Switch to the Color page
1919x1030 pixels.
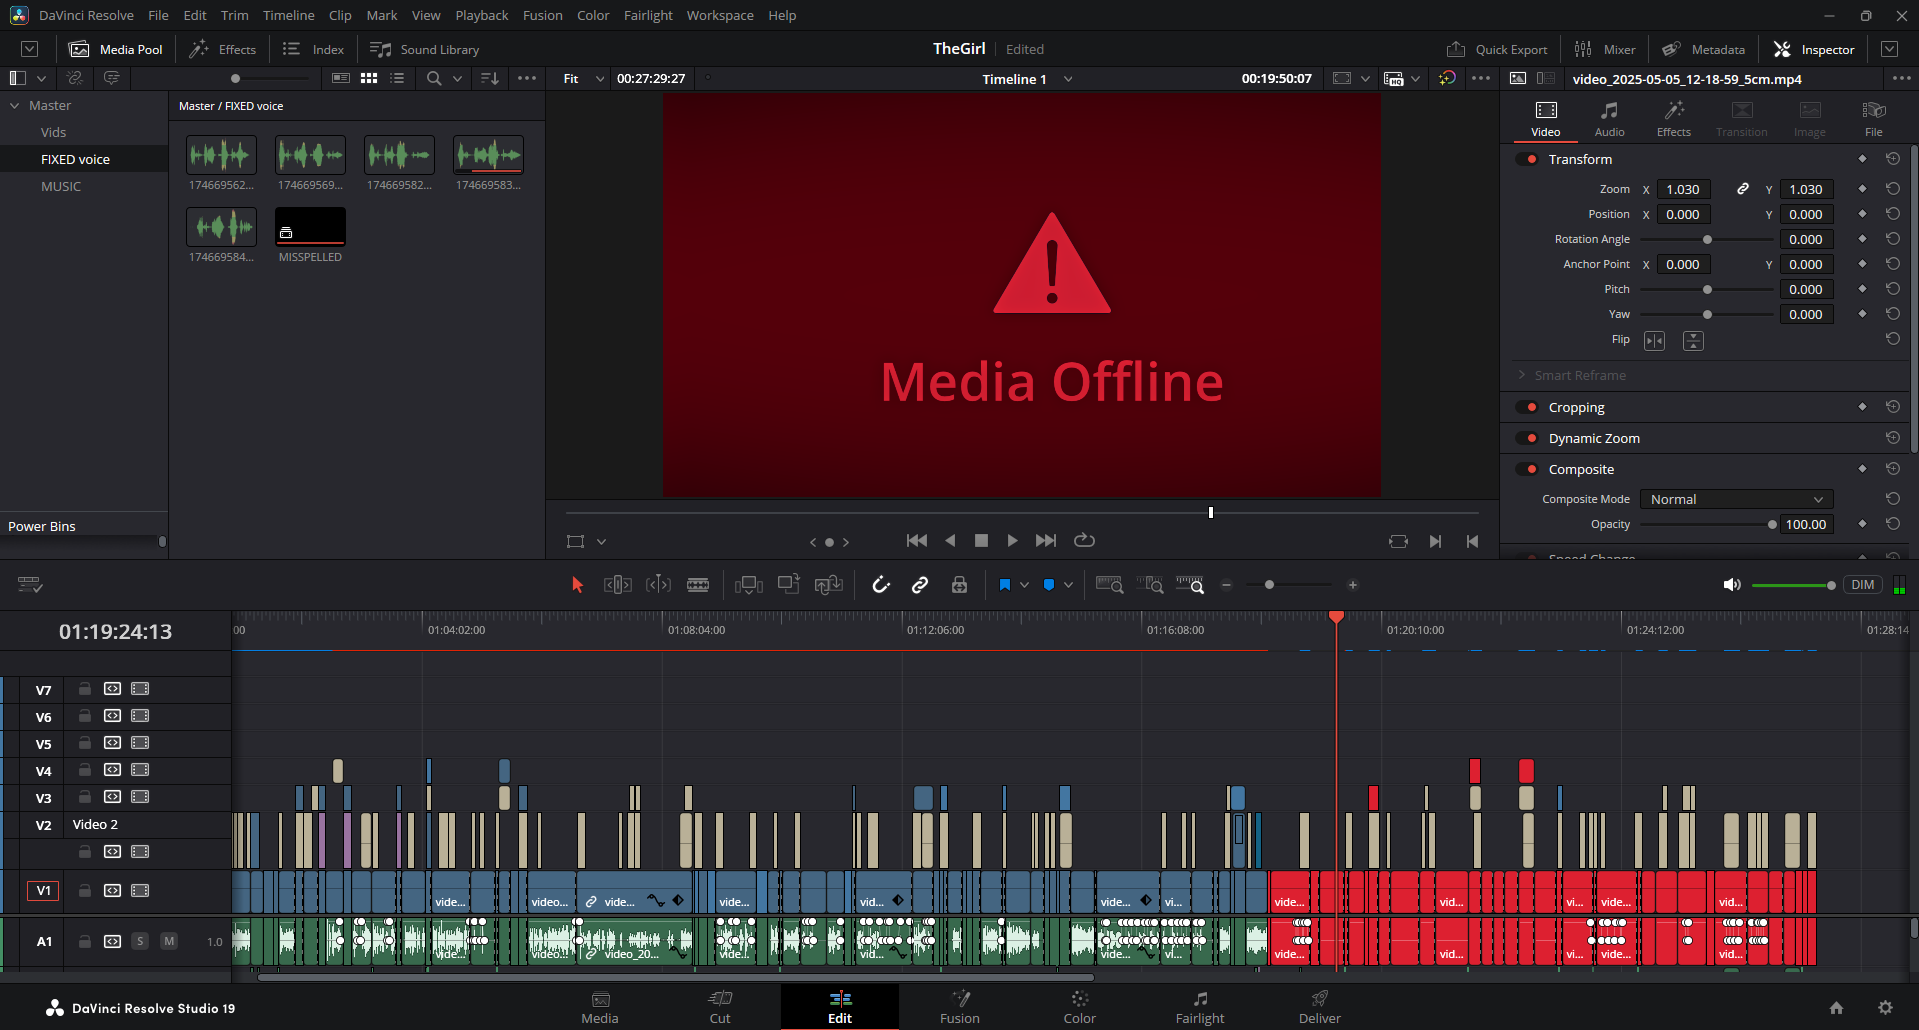click(1079, 1006)
